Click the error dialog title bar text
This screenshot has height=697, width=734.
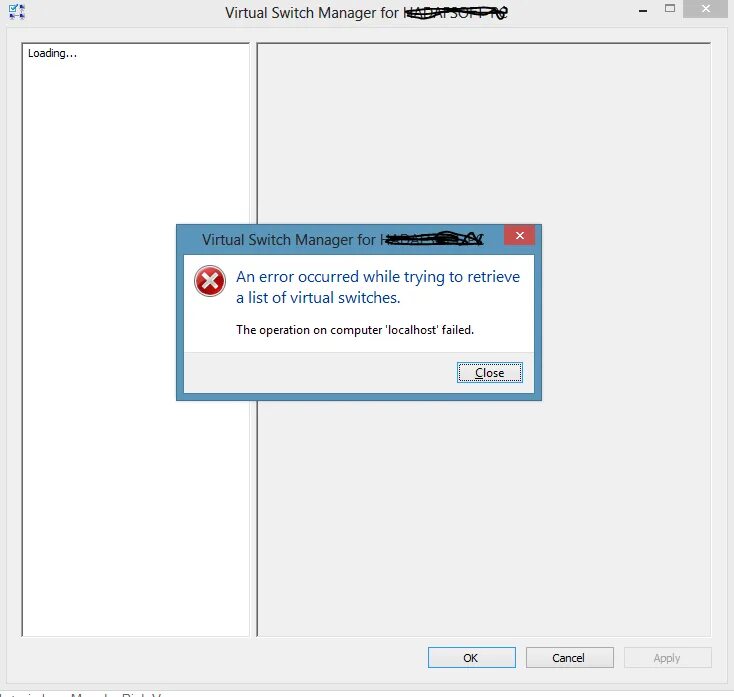(x=342, y=240)
